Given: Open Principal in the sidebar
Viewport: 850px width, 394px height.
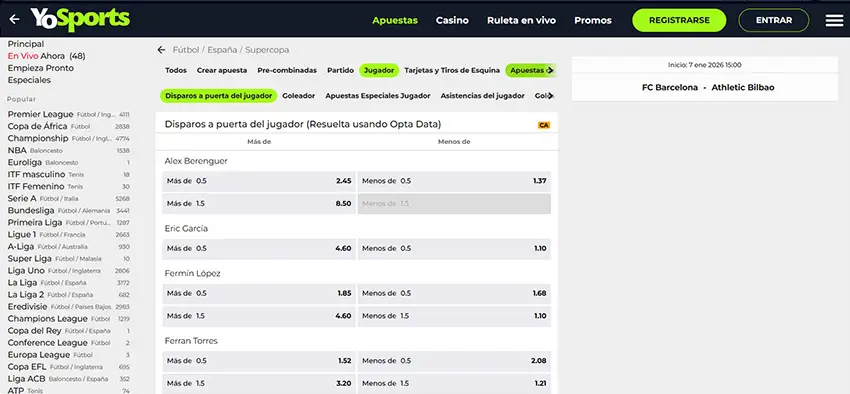Looking at the screenshot, I should (26, 44).
